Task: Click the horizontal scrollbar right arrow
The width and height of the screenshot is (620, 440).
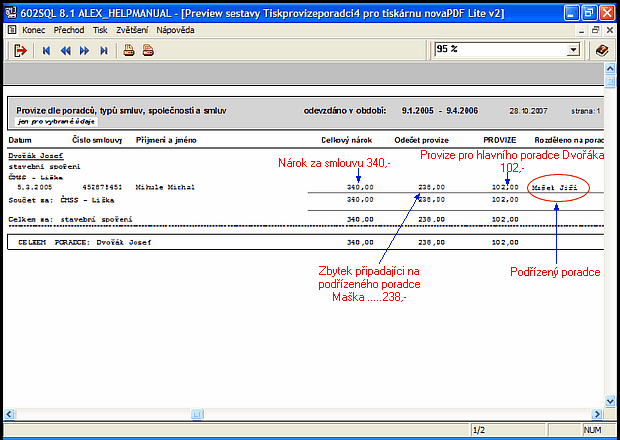Action: tap(597, 412)
